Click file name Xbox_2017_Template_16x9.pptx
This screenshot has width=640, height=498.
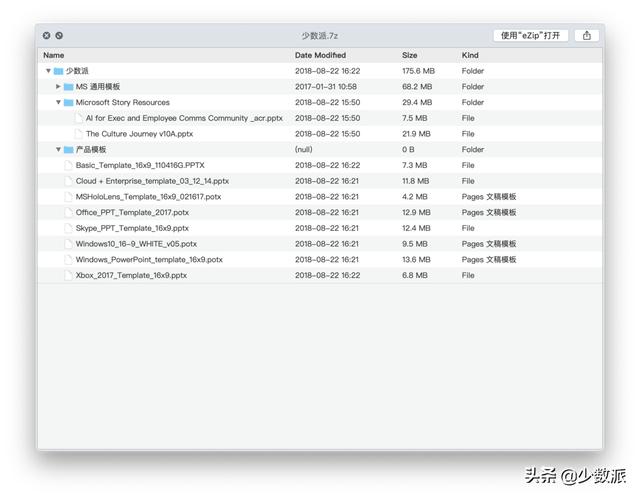[131, 275]
